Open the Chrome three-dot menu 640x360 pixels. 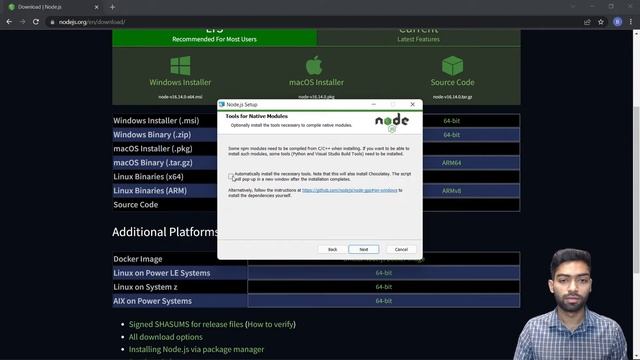(x=631, y=22)
